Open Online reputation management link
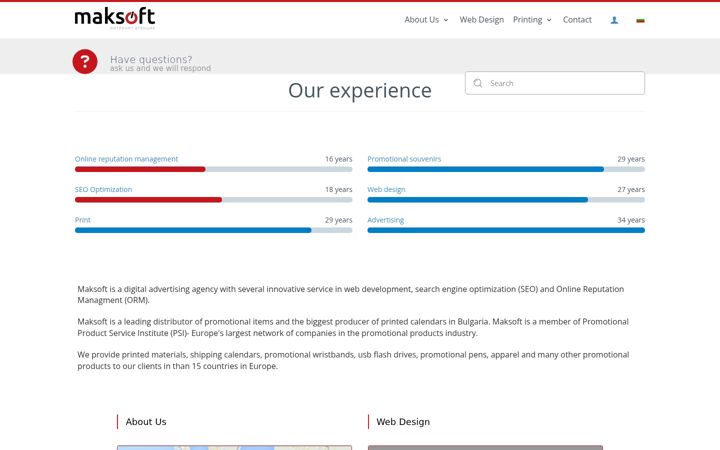 click(x=126, y=159)
